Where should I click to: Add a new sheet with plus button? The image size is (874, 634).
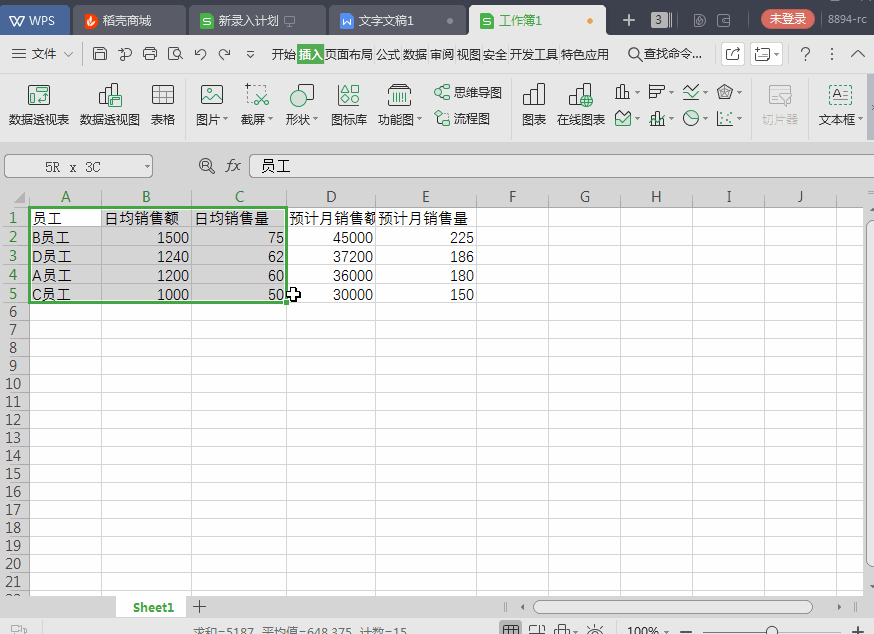coord(199,606)
